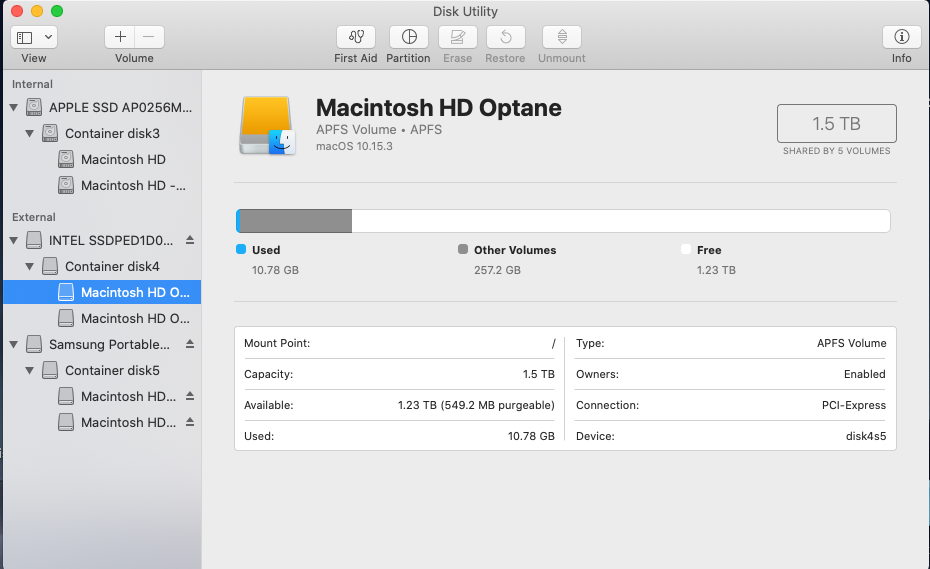Select the 'Macintosh HD -...' data volume
This screenshot has width=930, height=569.
(102, 186)
